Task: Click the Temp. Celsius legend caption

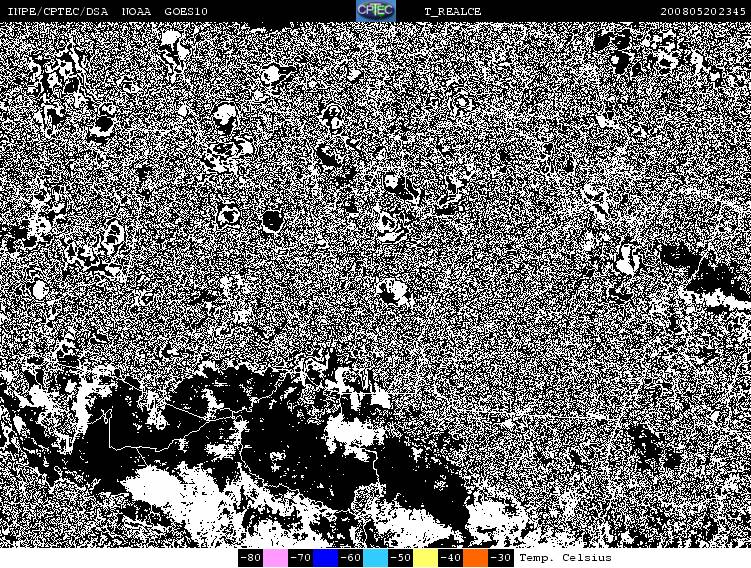Action: (565, 558)
